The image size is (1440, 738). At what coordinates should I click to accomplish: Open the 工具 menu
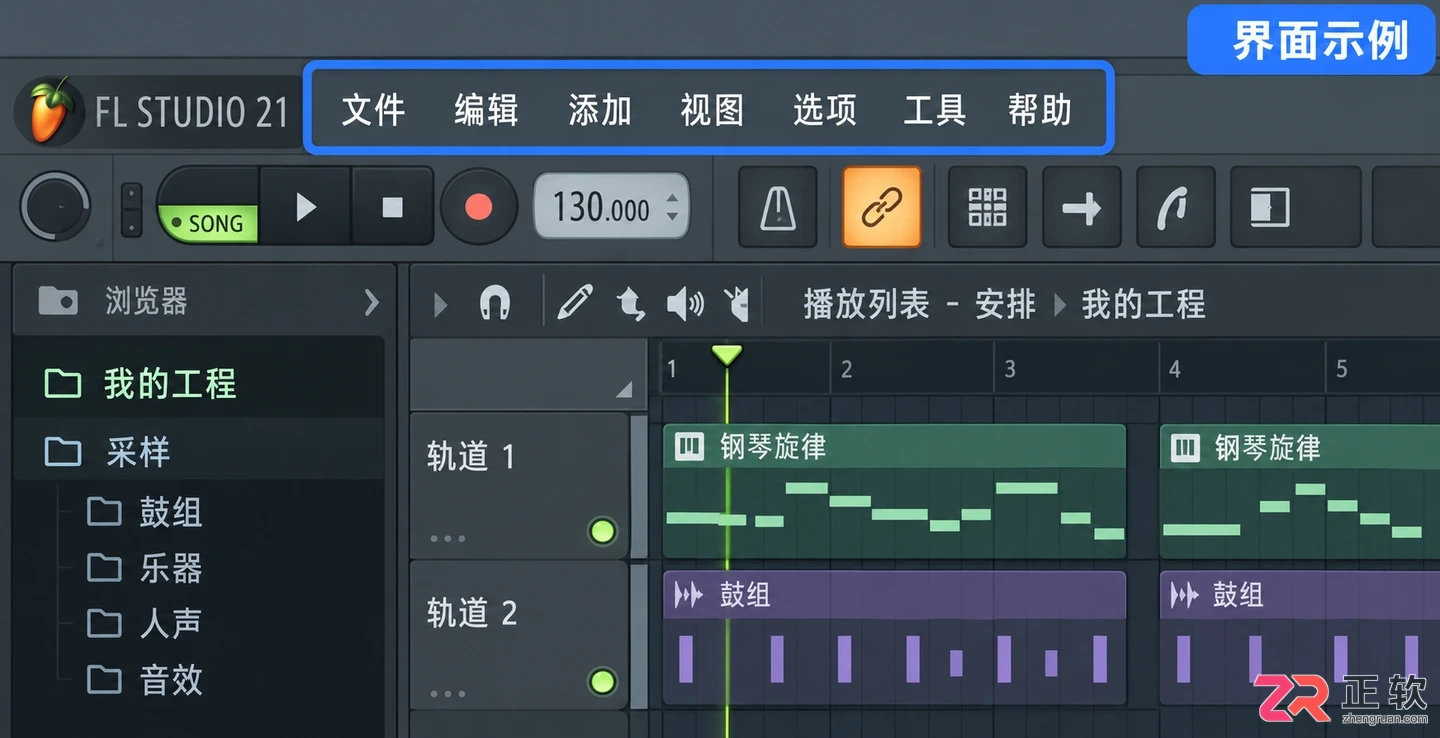point(934,109)
